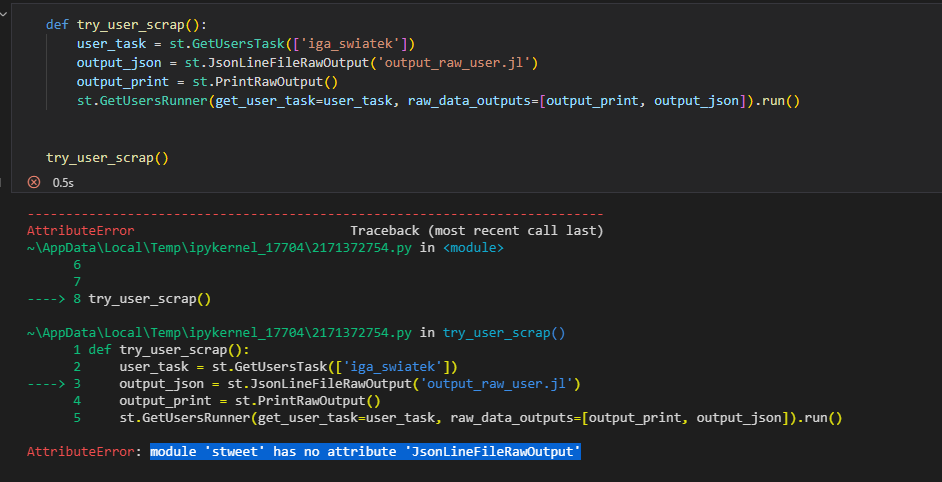Open the ipykernel file path before 'try_user_scrap()'

click(x=219, y=332)
